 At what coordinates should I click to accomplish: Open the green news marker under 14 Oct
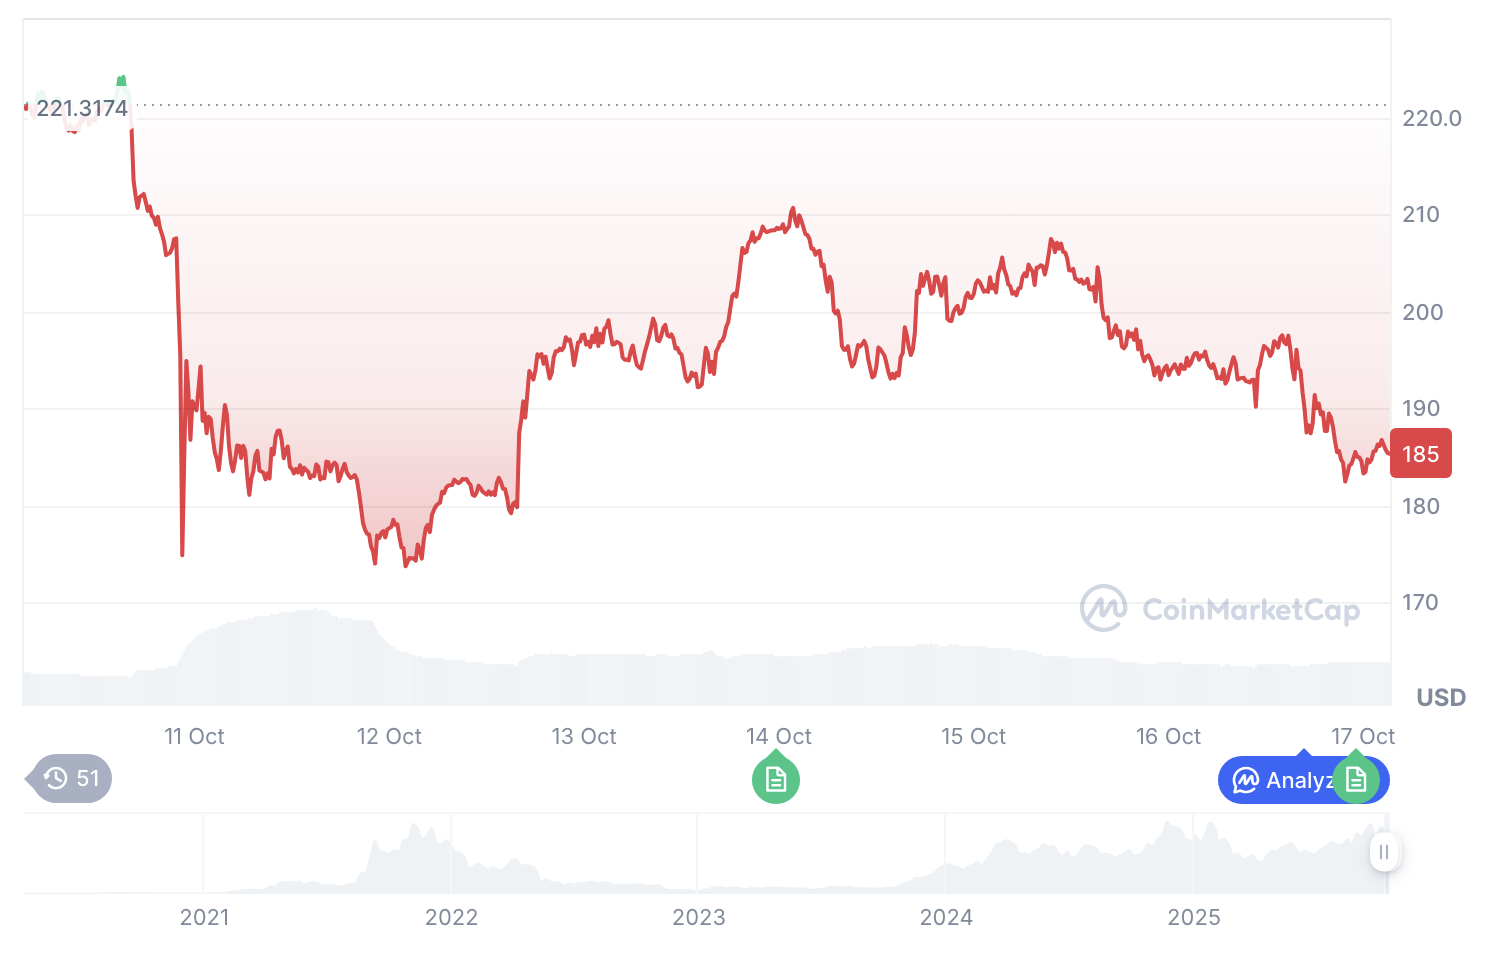point(776,780)
